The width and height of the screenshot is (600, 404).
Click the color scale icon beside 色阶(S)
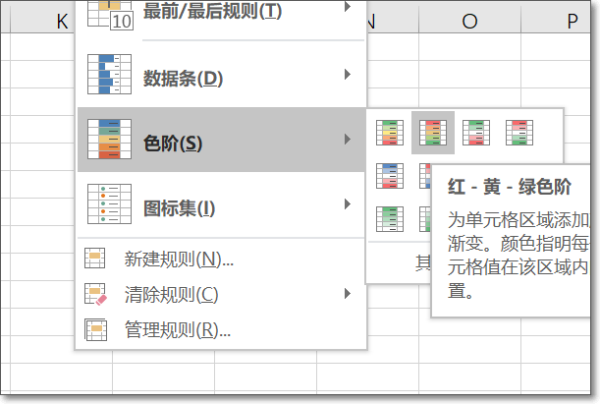pyautogui.click(x=109, y=139)
